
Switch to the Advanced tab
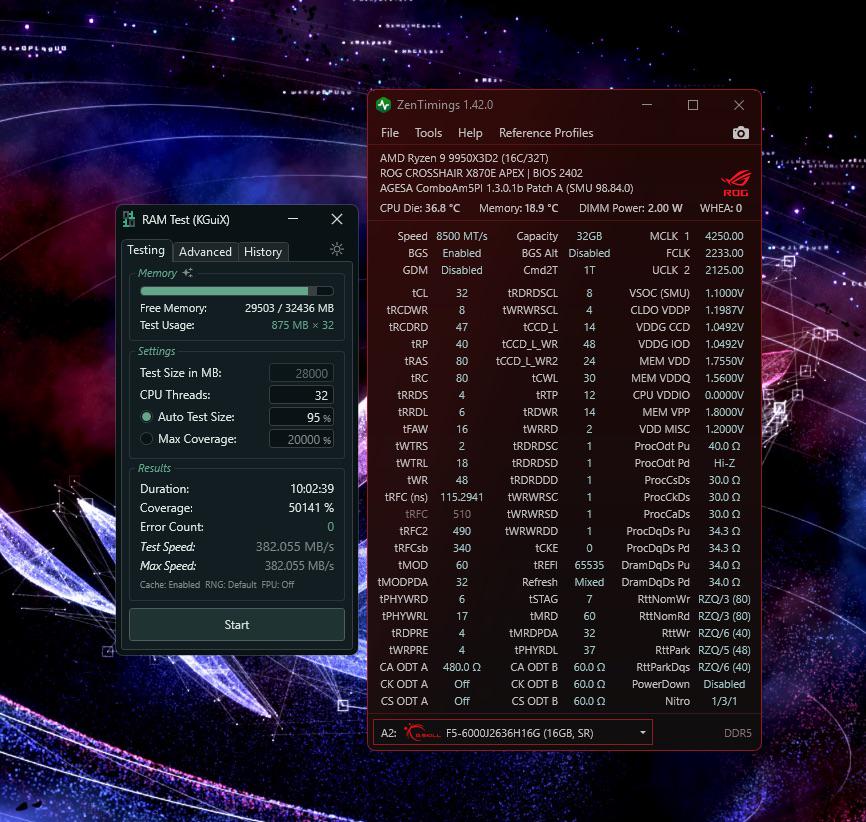coord(205,252)
